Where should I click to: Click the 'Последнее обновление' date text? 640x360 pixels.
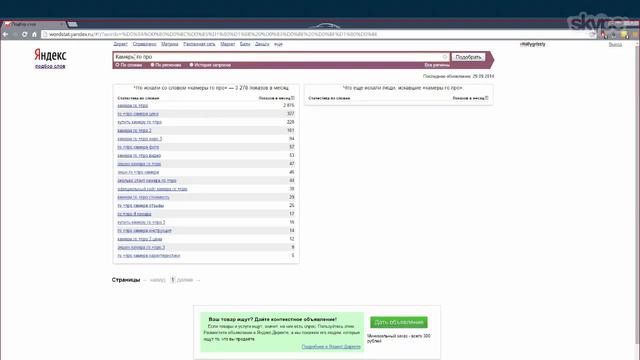(458, 76)
